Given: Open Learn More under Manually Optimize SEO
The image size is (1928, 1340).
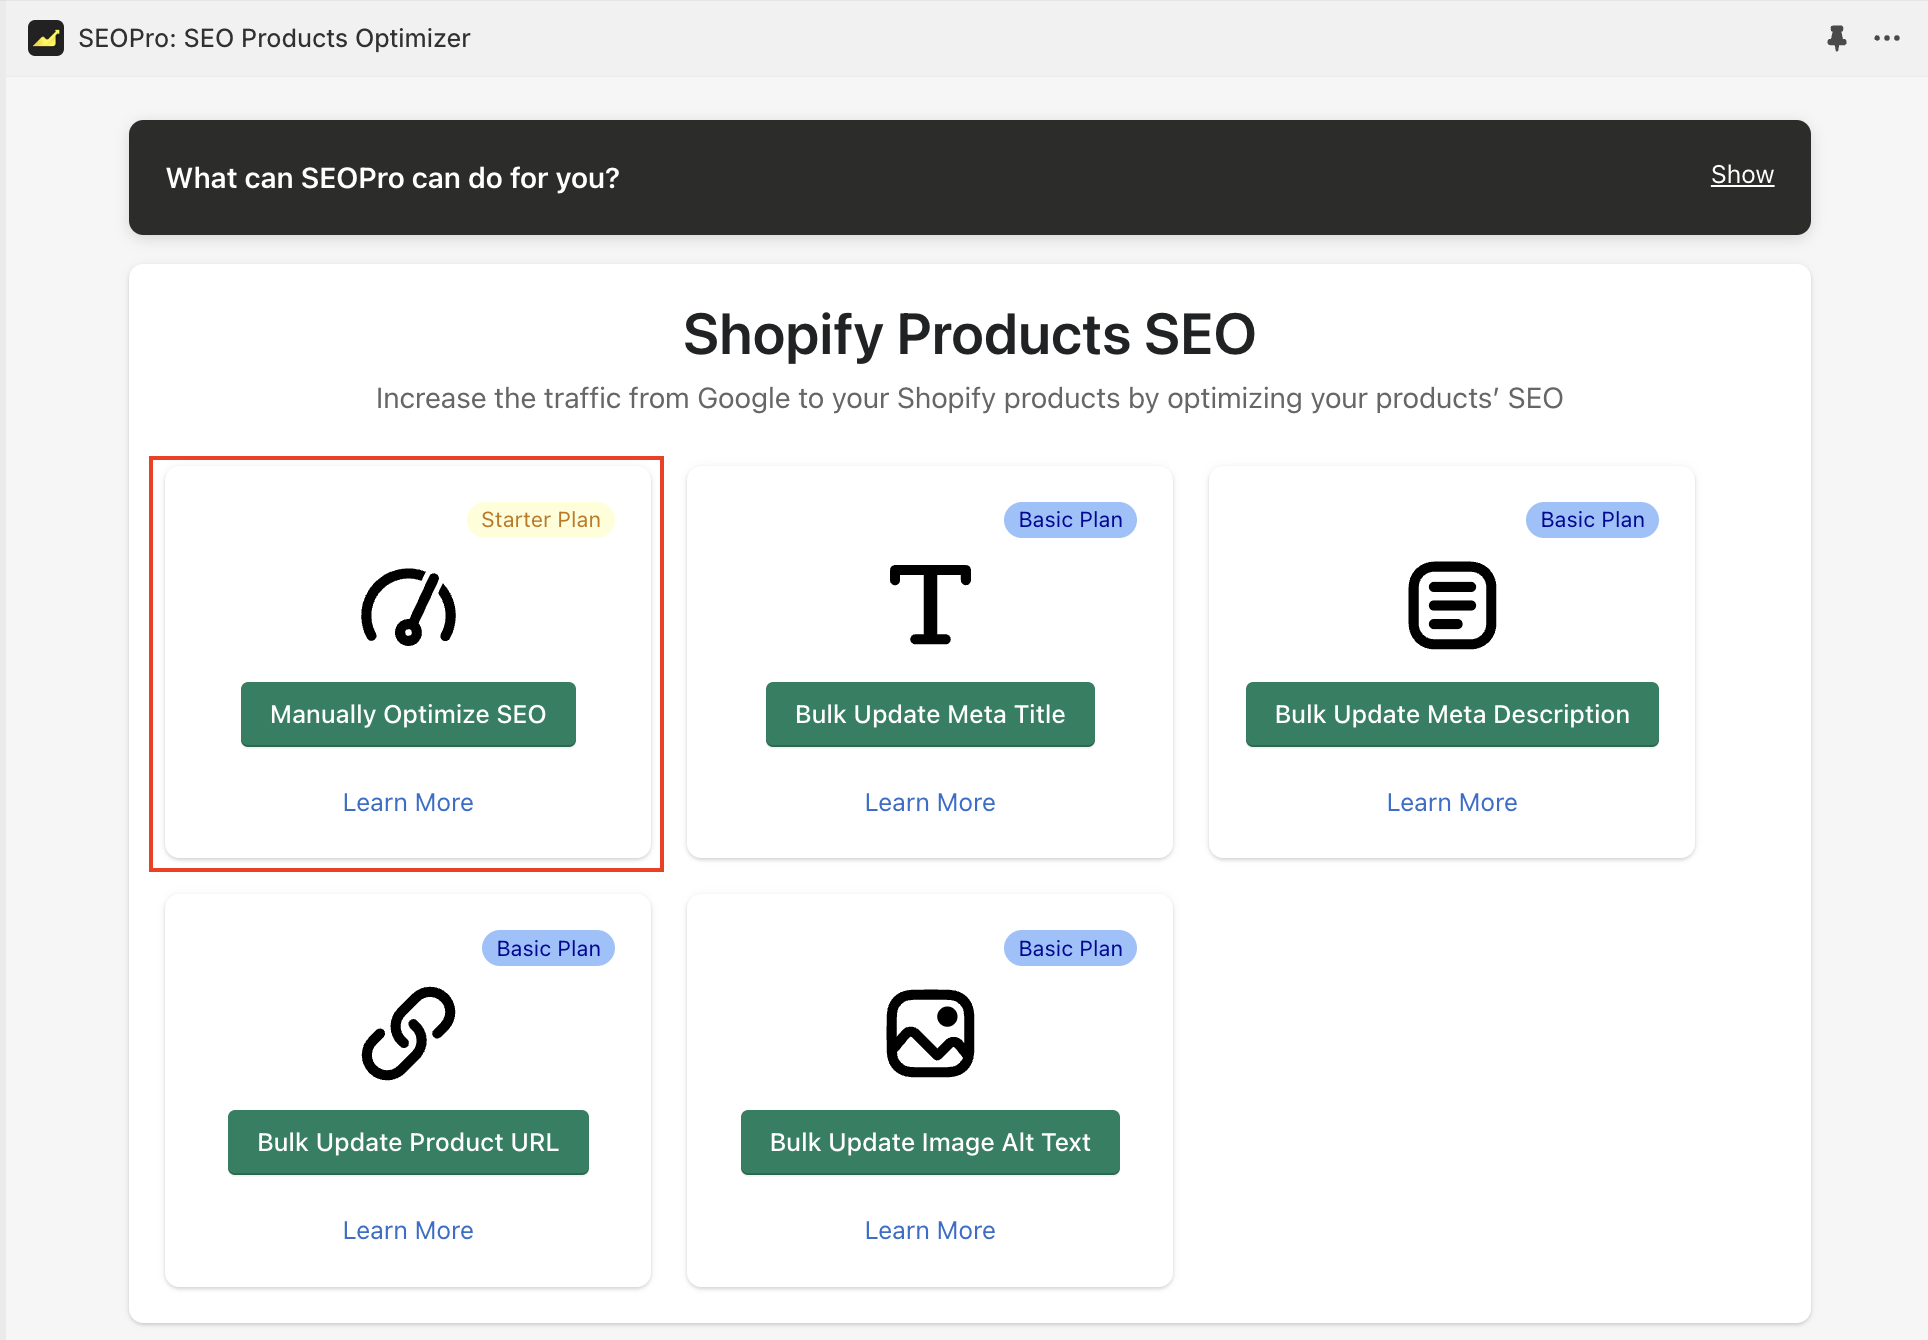Looking at the screenshot, I should tap(408, 802).
